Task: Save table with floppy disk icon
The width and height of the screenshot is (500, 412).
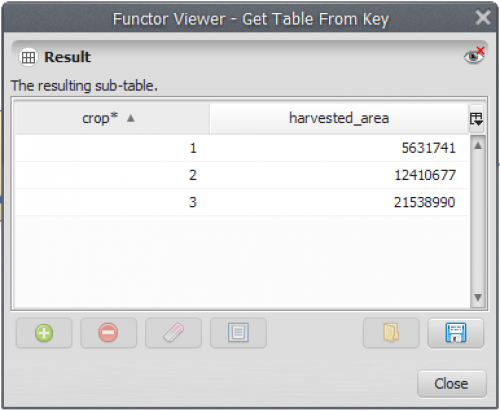Action: pyautogui.click(x=456, y=333)
